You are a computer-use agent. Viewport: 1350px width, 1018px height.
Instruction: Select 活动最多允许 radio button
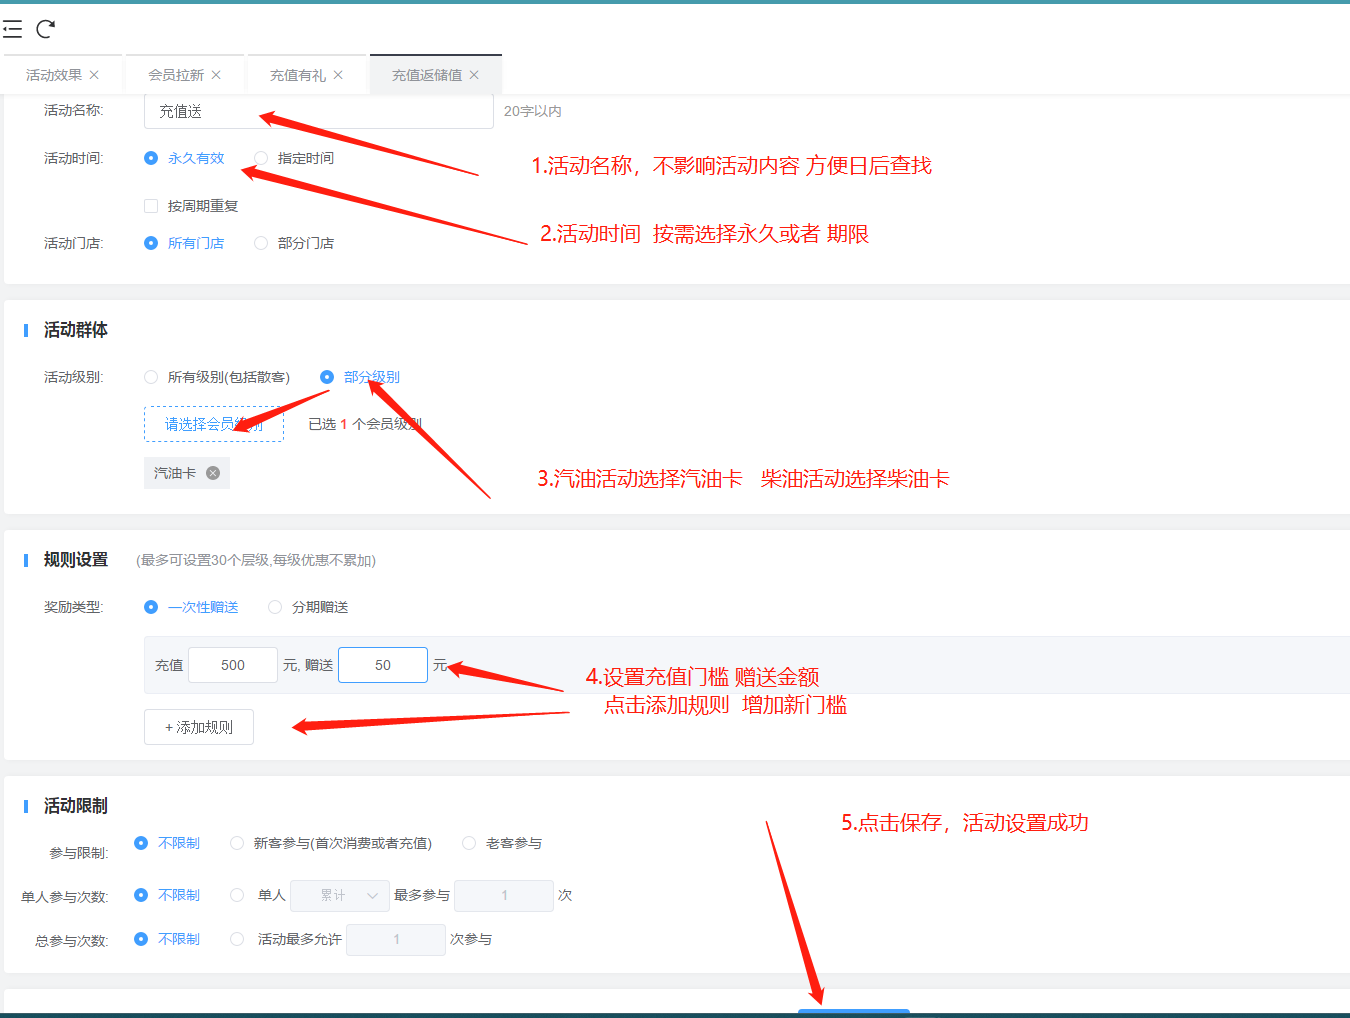tap(237, 939)
